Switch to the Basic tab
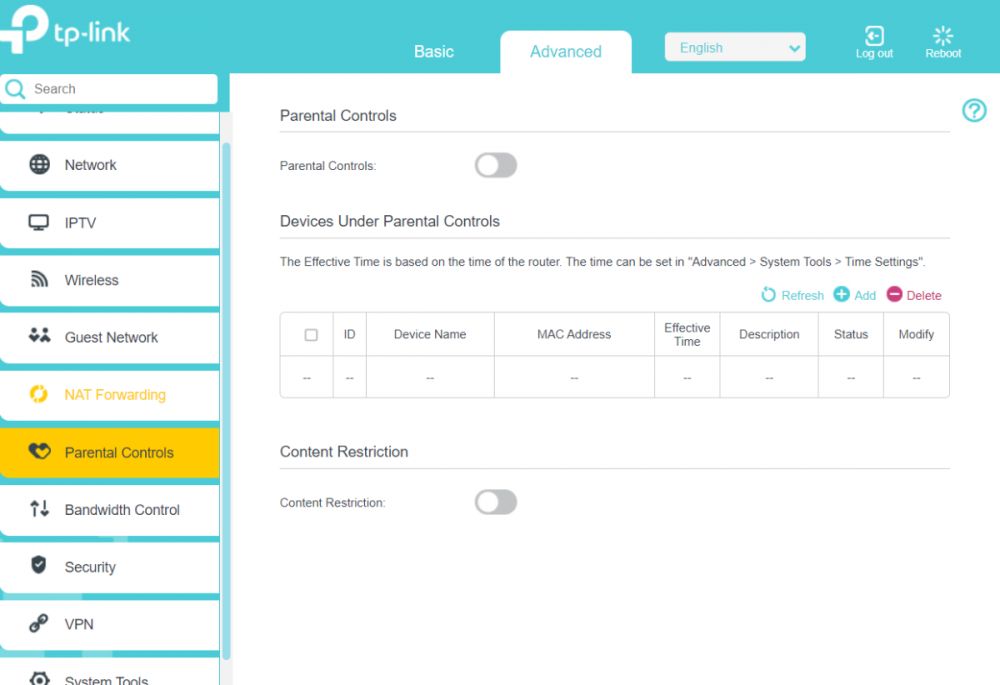The height and width of the screenshot is (685, 1000). [x=434, y=52]
